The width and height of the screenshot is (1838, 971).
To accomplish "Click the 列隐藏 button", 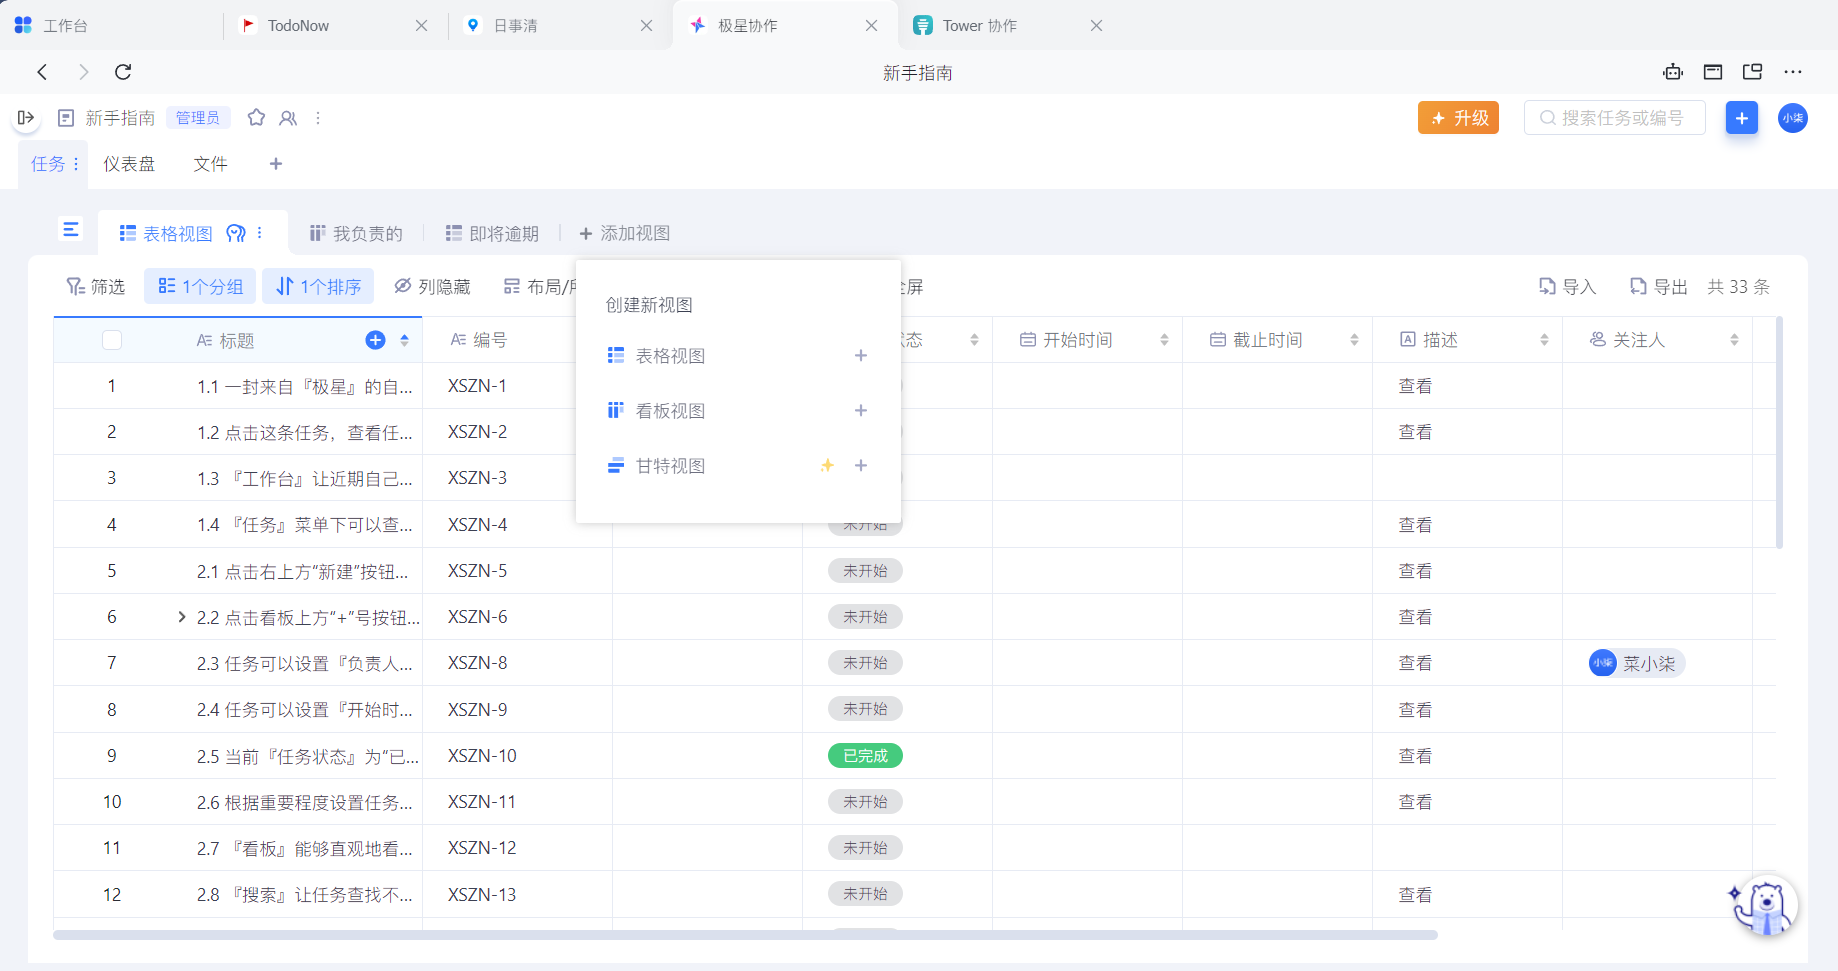I will click(432, 287).
